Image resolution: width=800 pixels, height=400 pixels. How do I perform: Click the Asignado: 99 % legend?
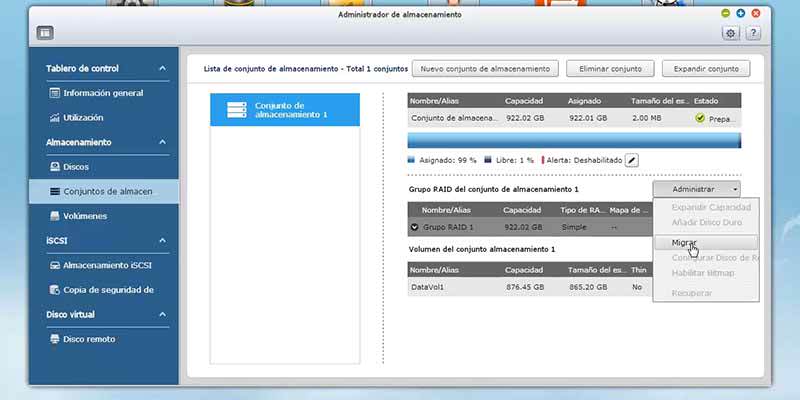pyautogui.click(x=442, y=160)
